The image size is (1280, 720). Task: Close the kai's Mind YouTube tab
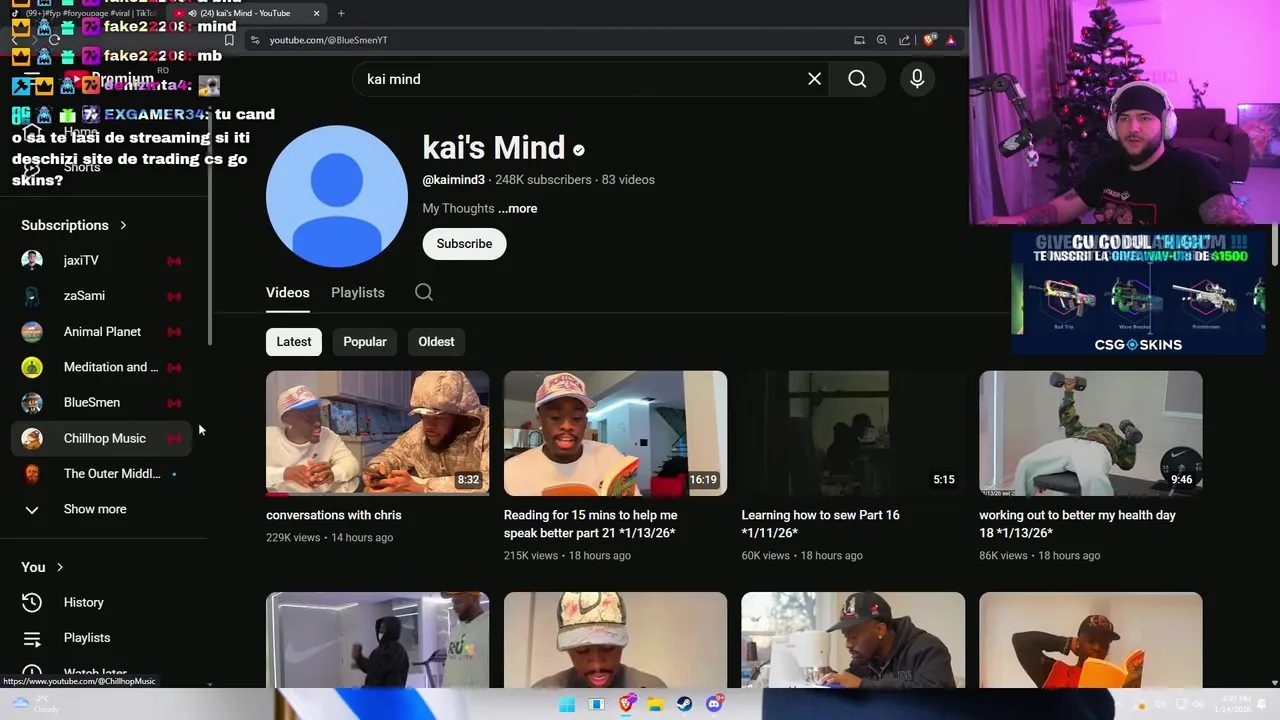click(x=316, y=13)
